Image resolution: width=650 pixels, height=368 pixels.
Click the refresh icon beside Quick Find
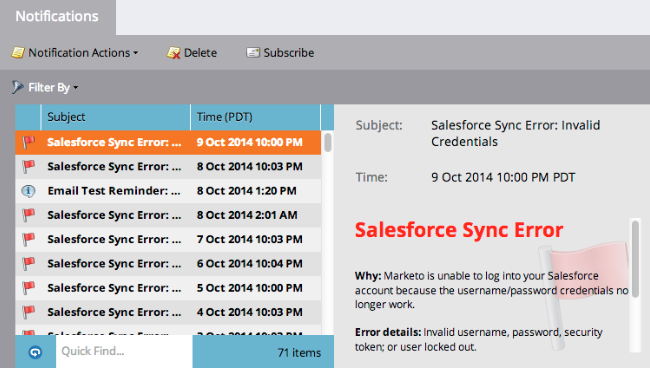coord(35,352)
